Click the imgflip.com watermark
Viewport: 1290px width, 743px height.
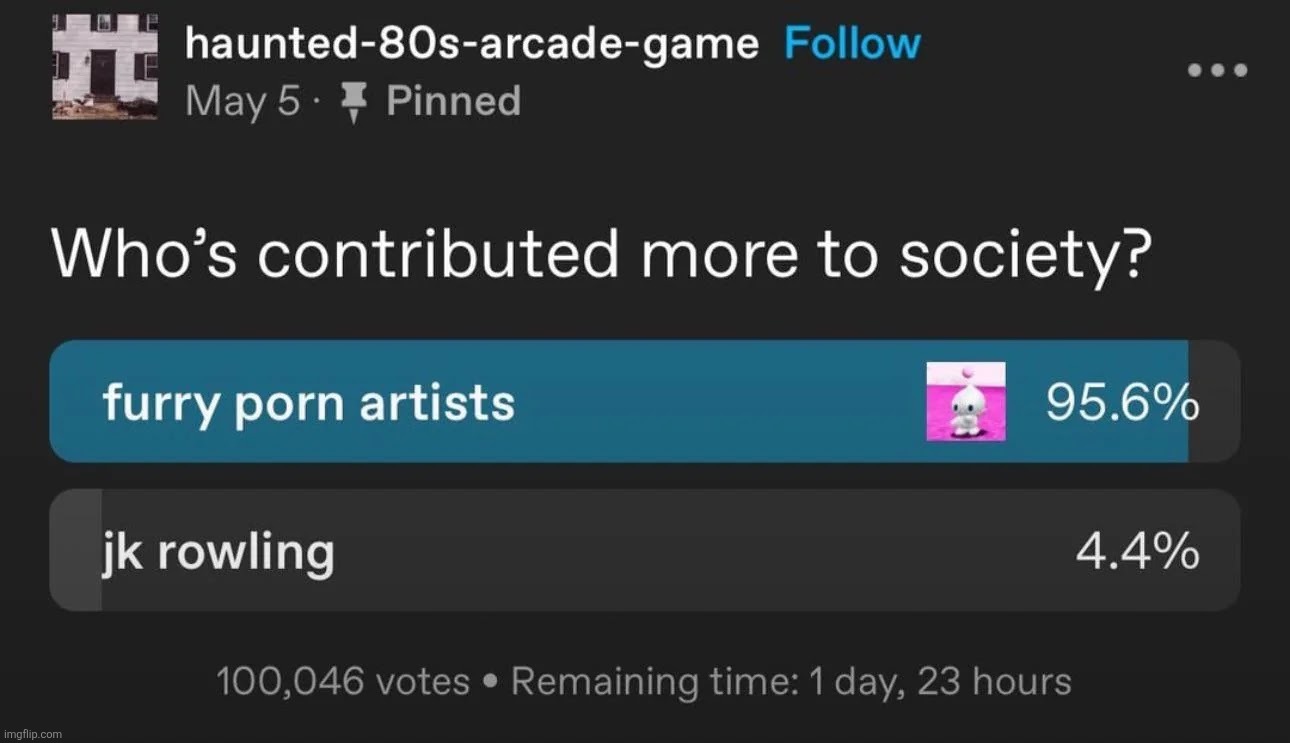point(32,733)
